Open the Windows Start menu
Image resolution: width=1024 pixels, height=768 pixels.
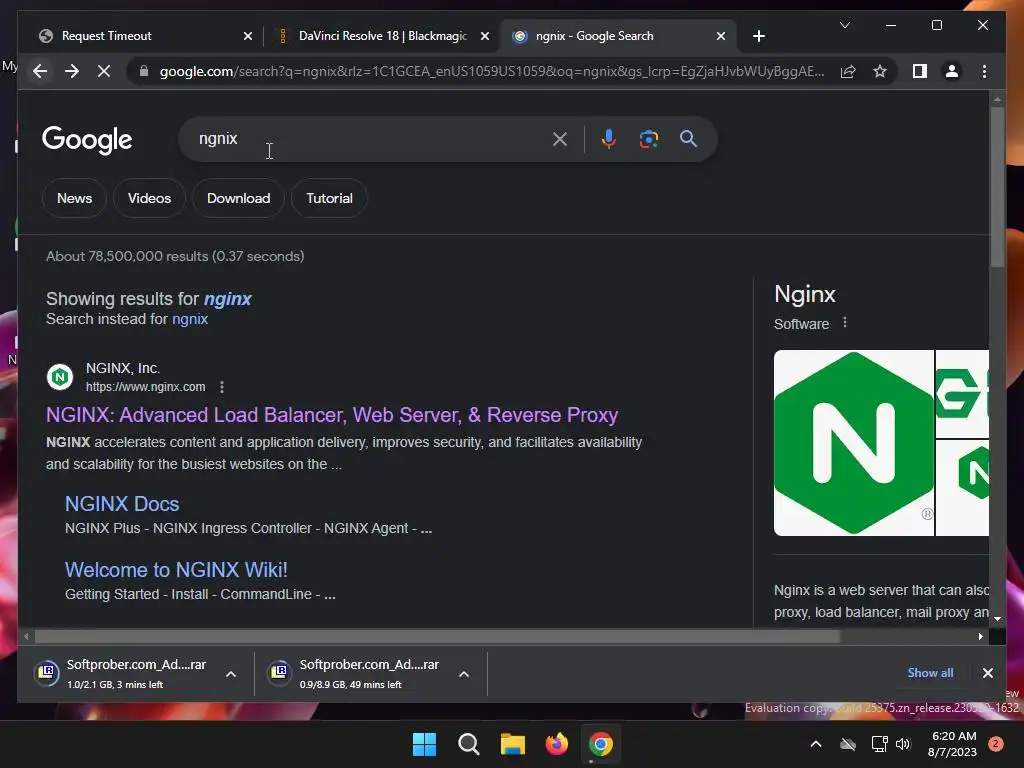424,744
